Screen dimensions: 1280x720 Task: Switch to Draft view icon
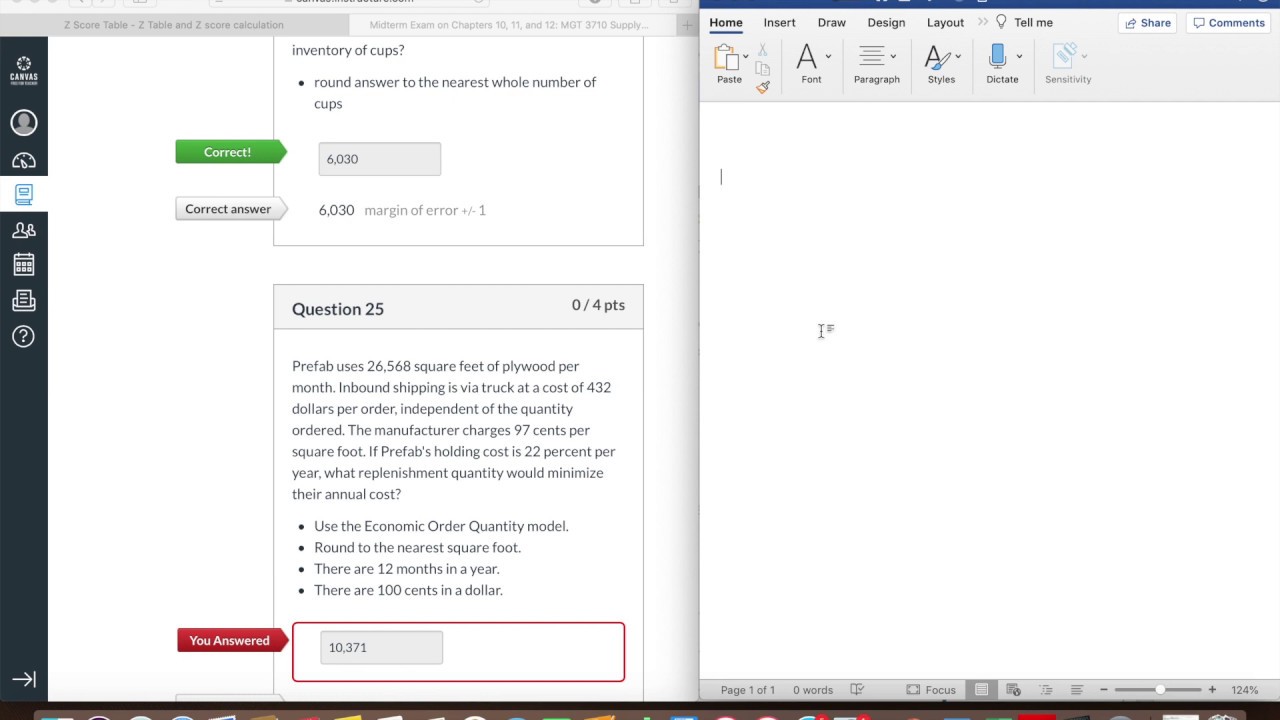point(1077,690)
